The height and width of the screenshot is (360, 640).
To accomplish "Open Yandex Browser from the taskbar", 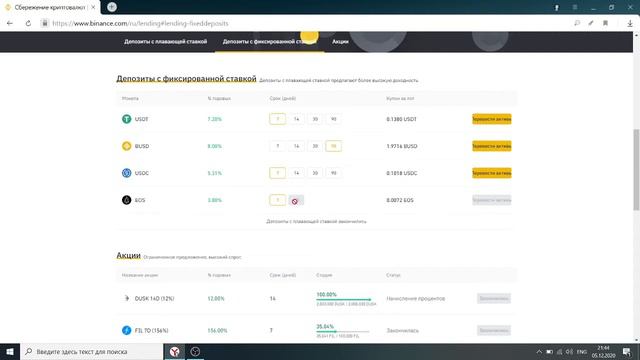I will pyautogui.click(x=174, y=351).
